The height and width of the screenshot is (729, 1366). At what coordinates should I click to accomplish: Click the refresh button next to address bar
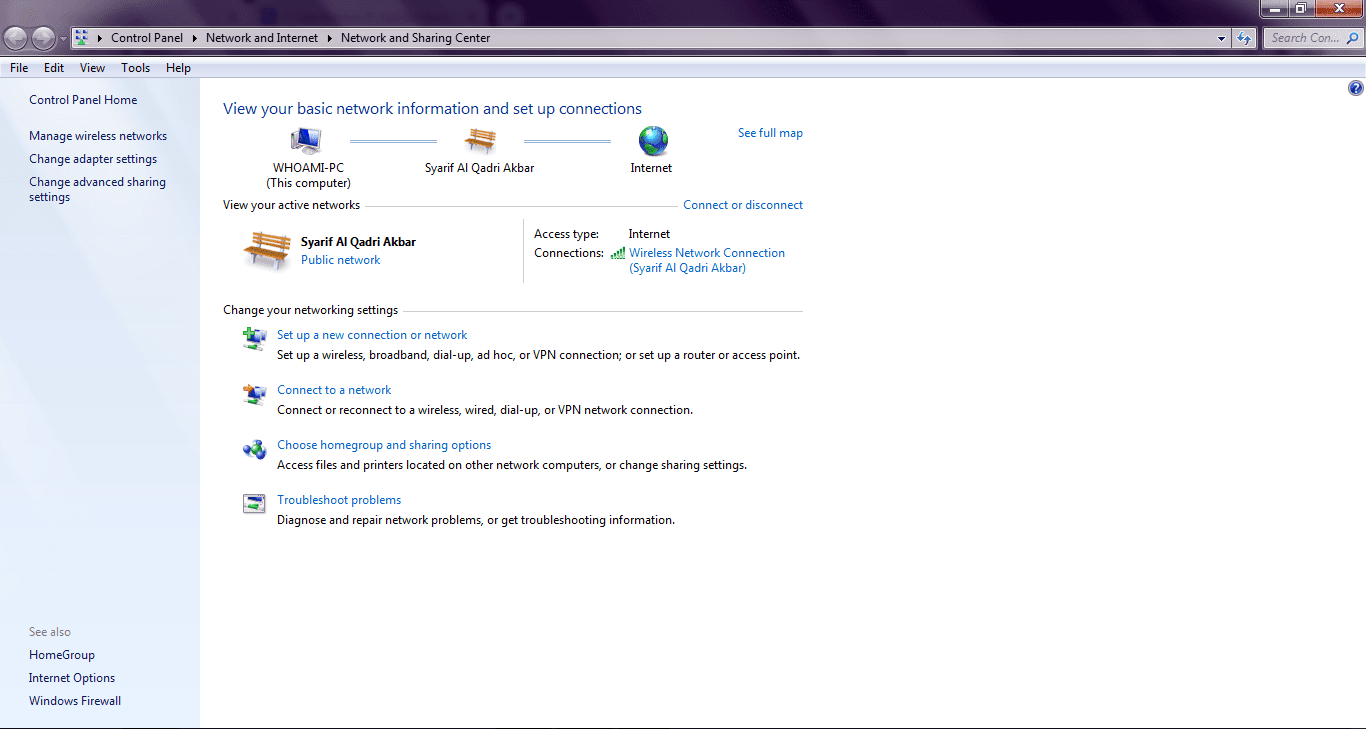tap(1245, 38)
